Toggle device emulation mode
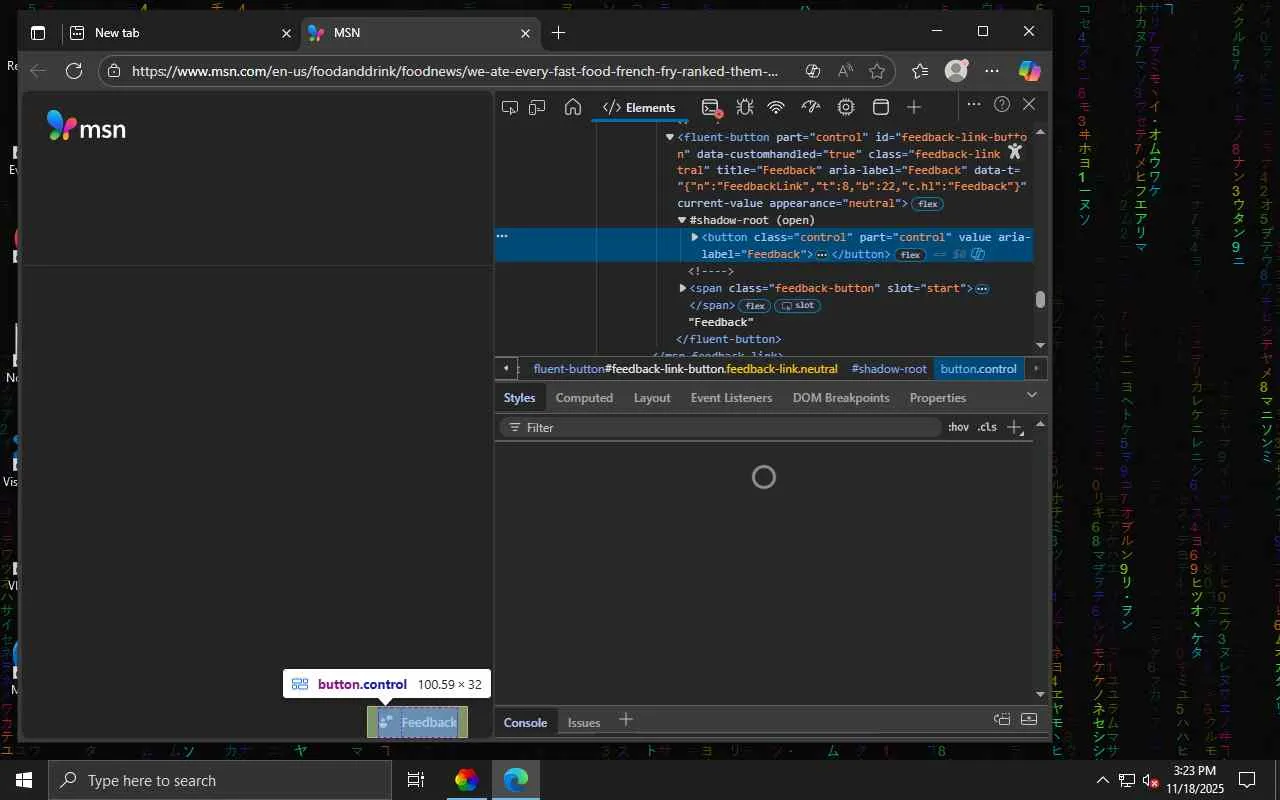Viewport: 1280px width, 800px height. (538, 107)
